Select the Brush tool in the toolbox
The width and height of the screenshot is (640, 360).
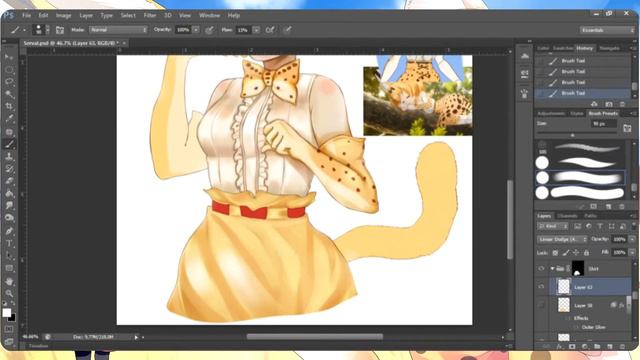coord(9,144)
